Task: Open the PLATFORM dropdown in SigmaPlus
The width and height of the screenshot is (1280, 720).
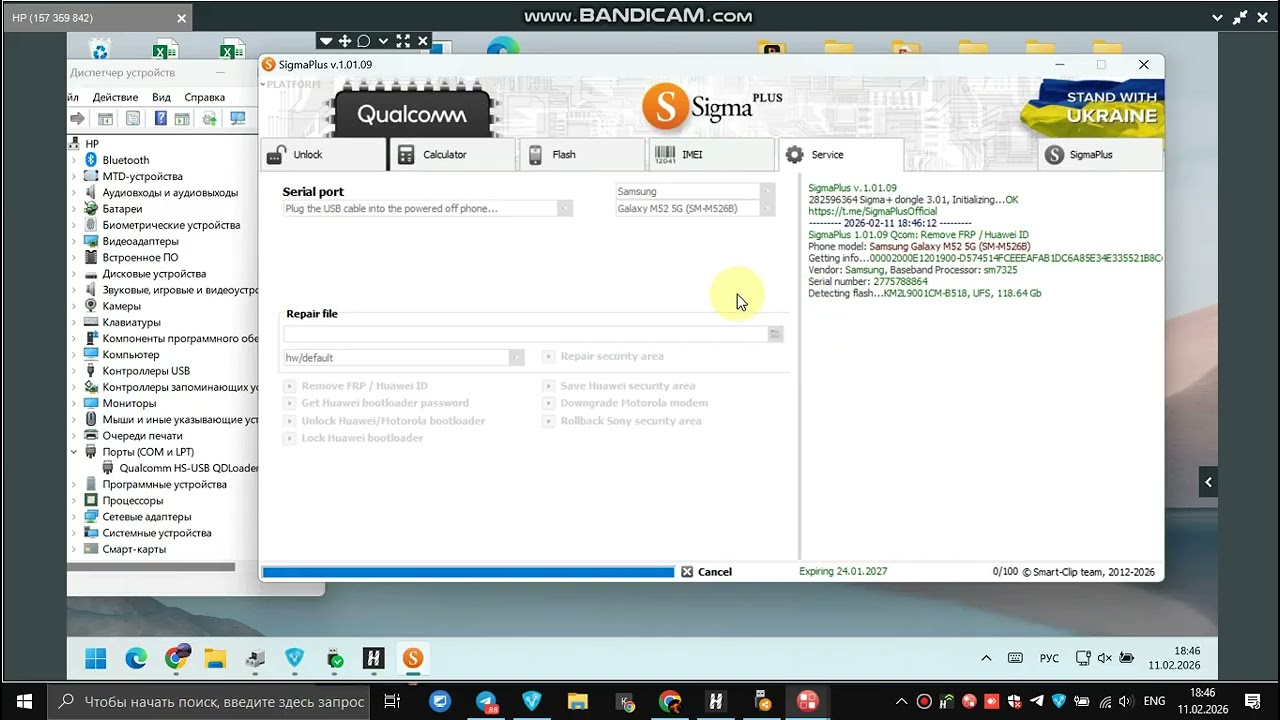Action: 290,84
